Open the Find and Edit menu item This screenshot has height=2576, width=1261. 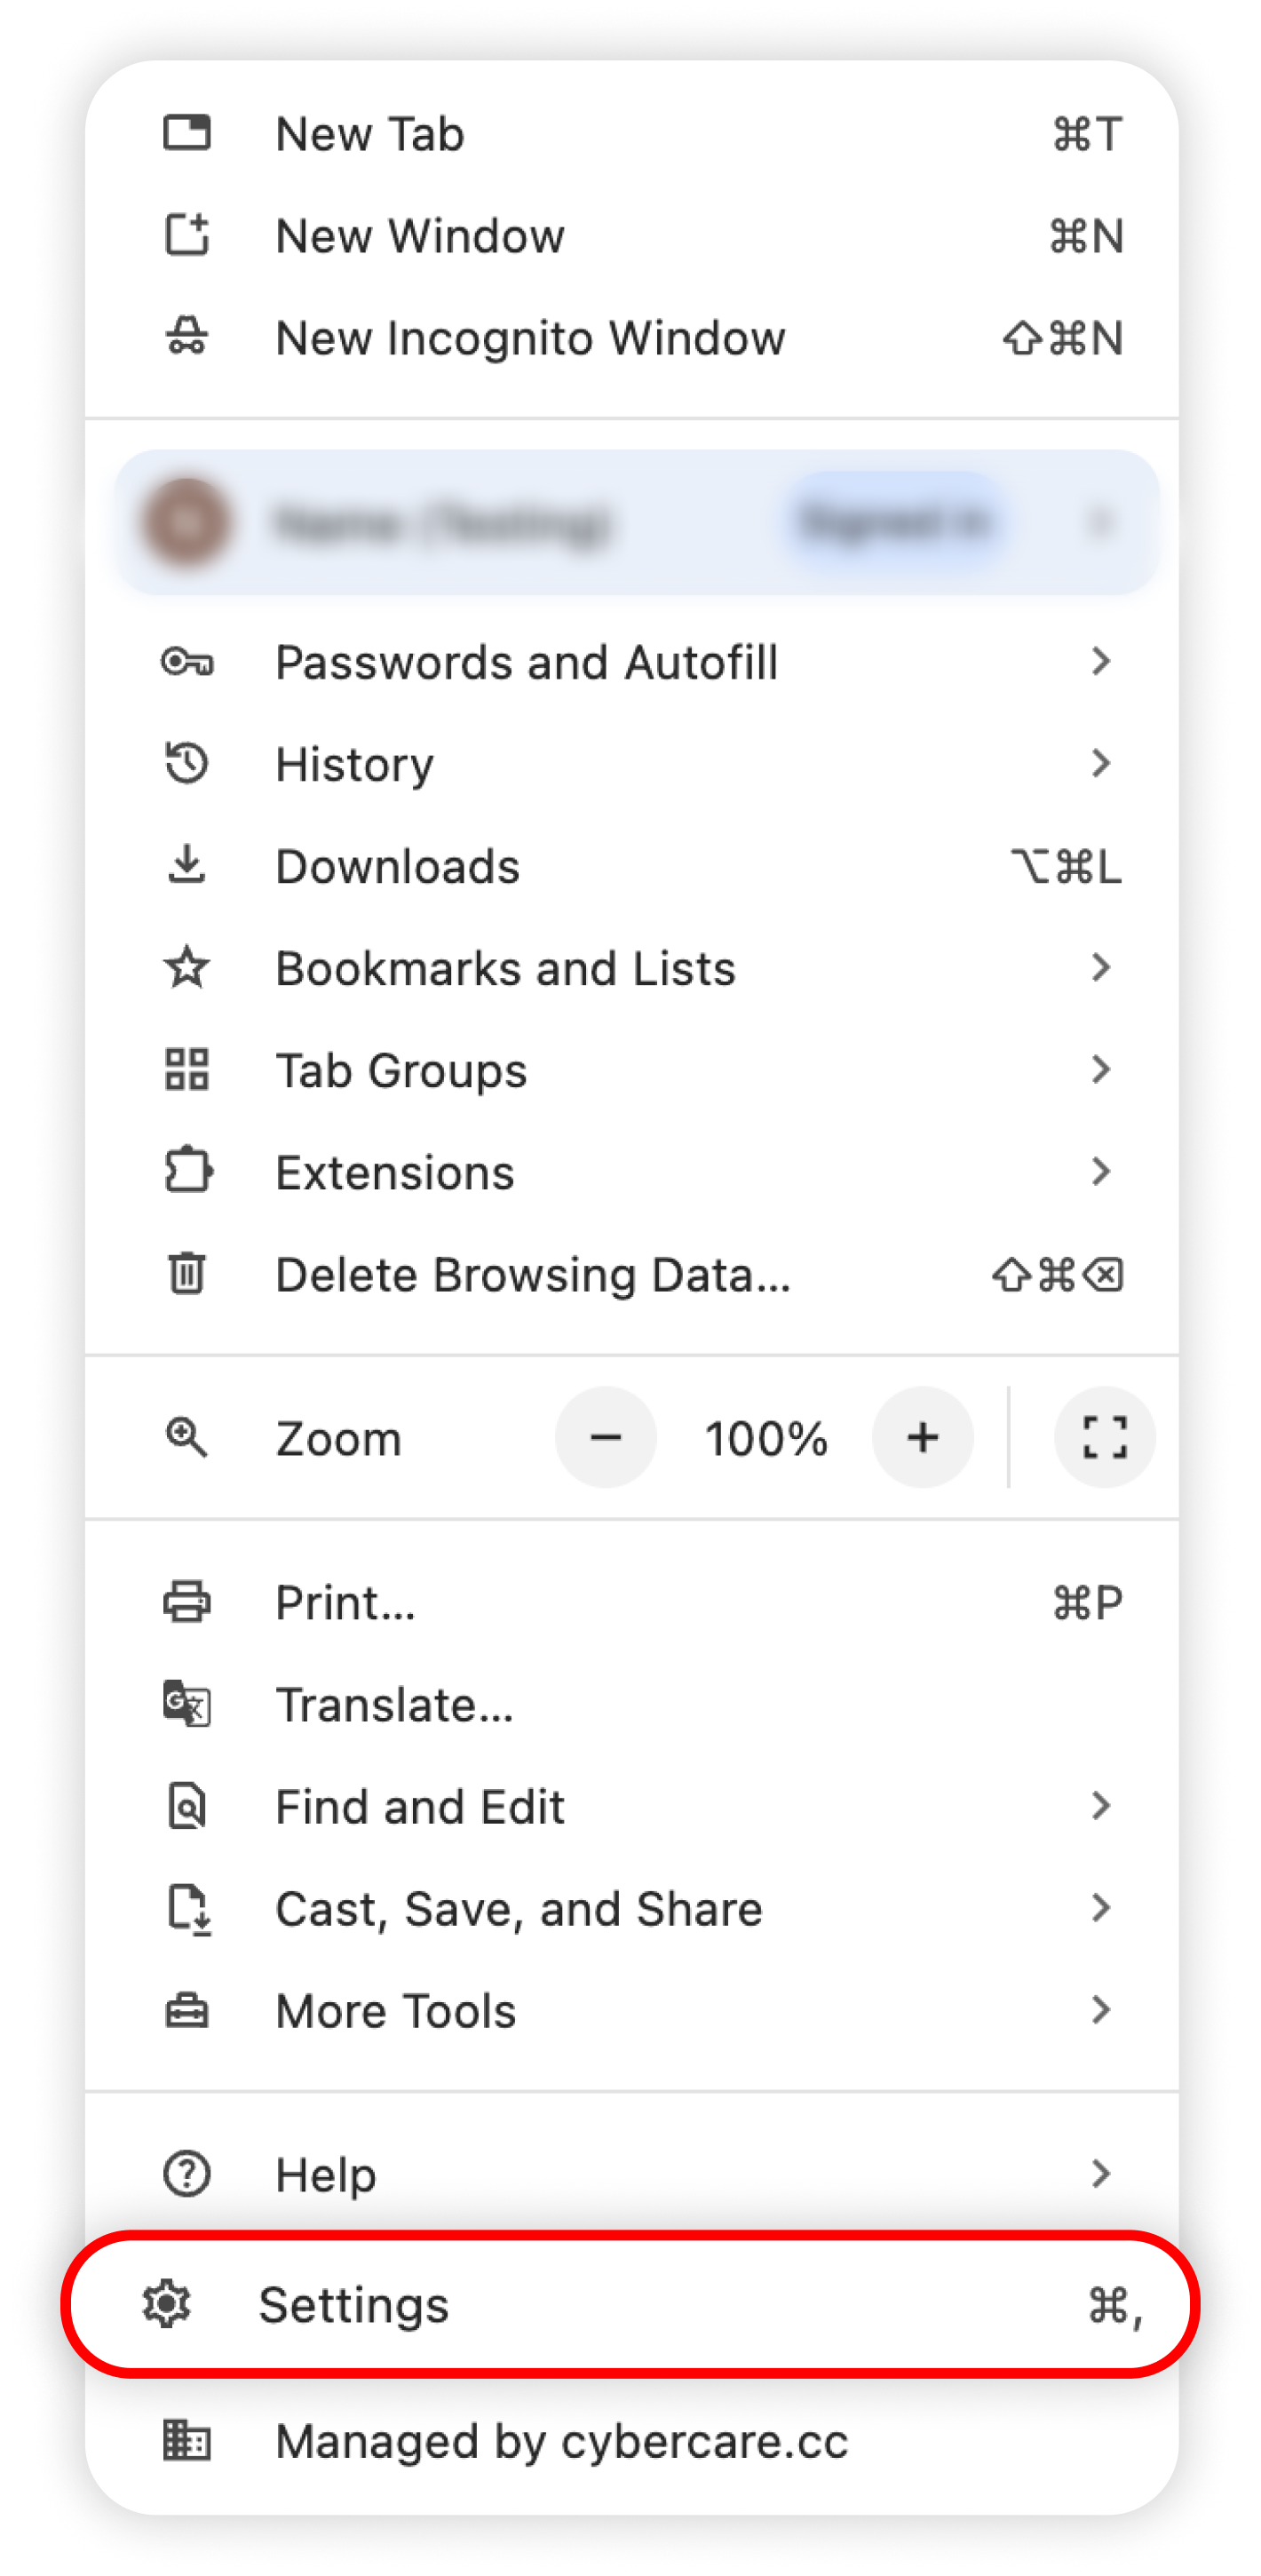631,1806
